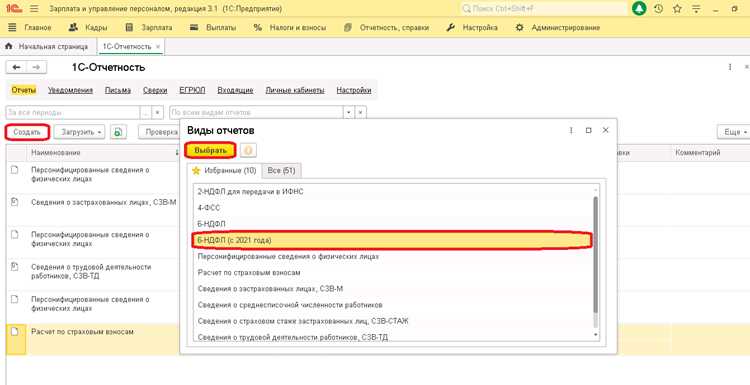The image size is (750, 385).
Task: Open favorites star icon in title bar
Action: tap(677, 9)
